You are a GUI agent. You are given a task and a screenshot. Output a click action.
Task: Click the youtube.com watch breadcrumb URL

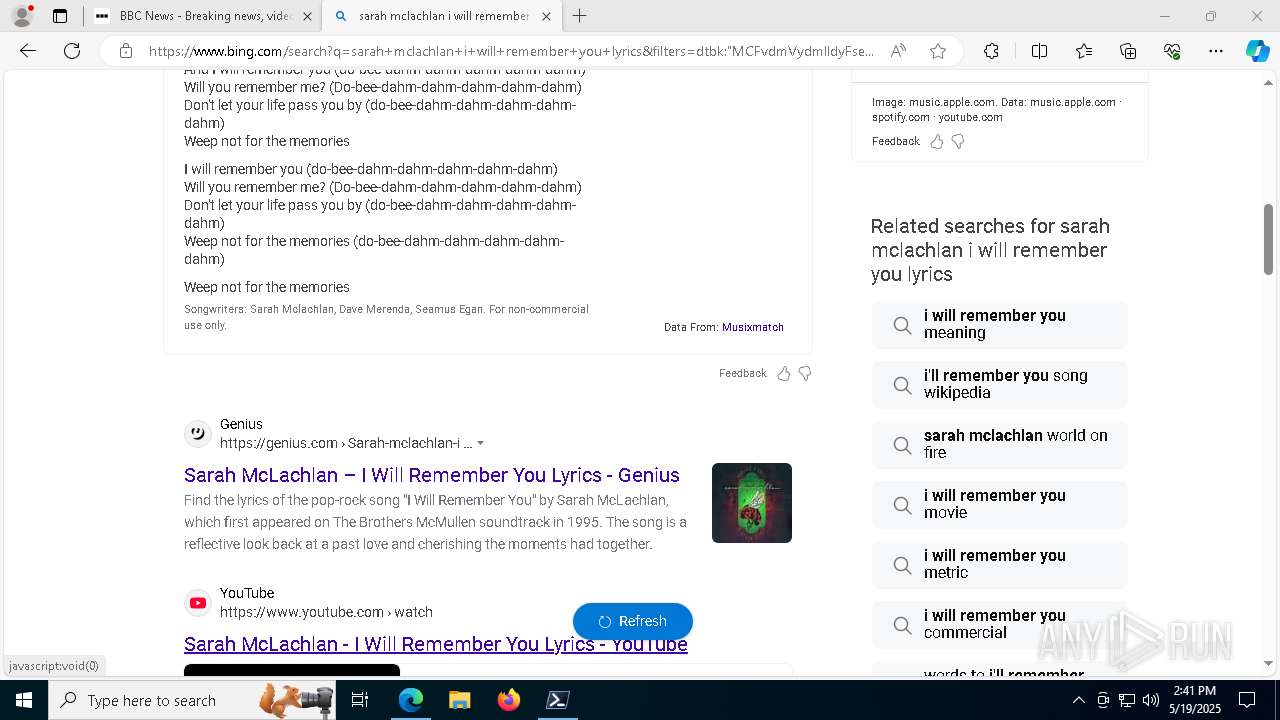pos(326,612)
